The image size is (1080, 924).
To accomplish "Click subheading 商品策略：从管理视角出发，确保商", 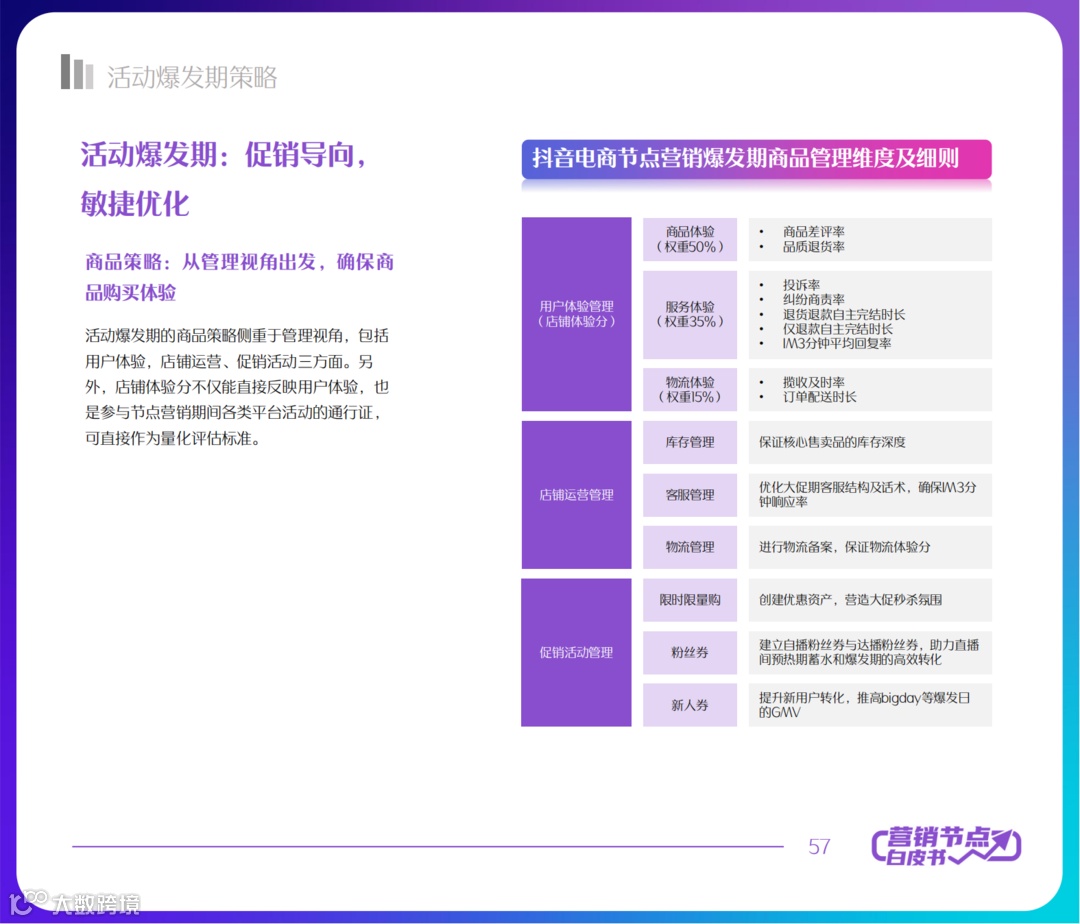I will [239, 262].
